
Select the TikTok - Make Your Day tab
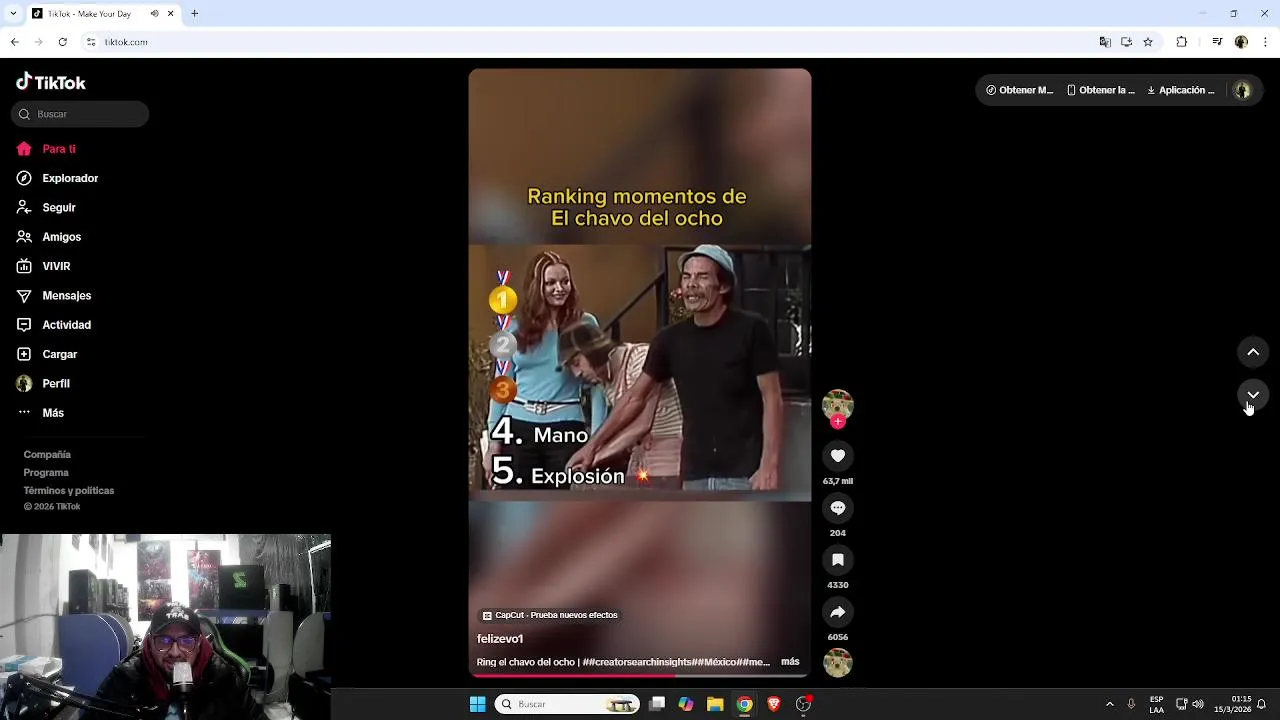point(102,14)
